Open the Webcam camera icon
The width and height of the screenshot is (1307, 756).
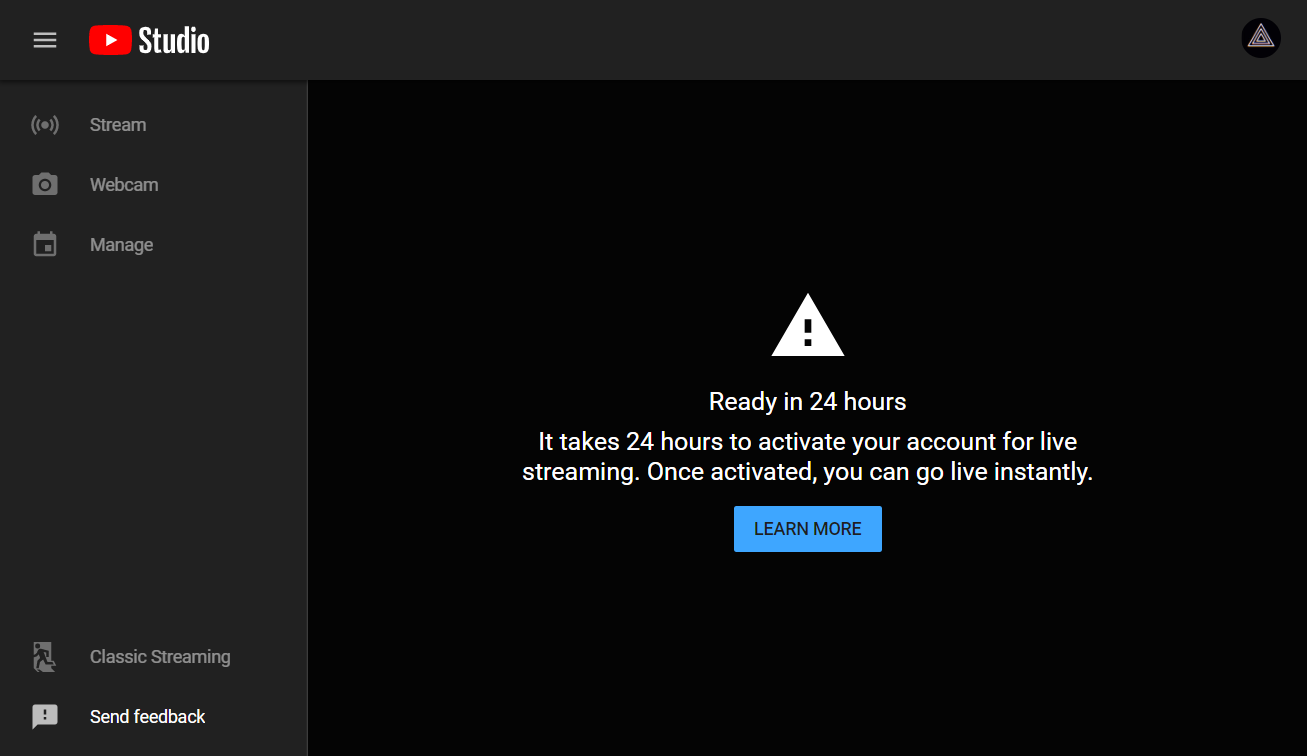[45, 184]
